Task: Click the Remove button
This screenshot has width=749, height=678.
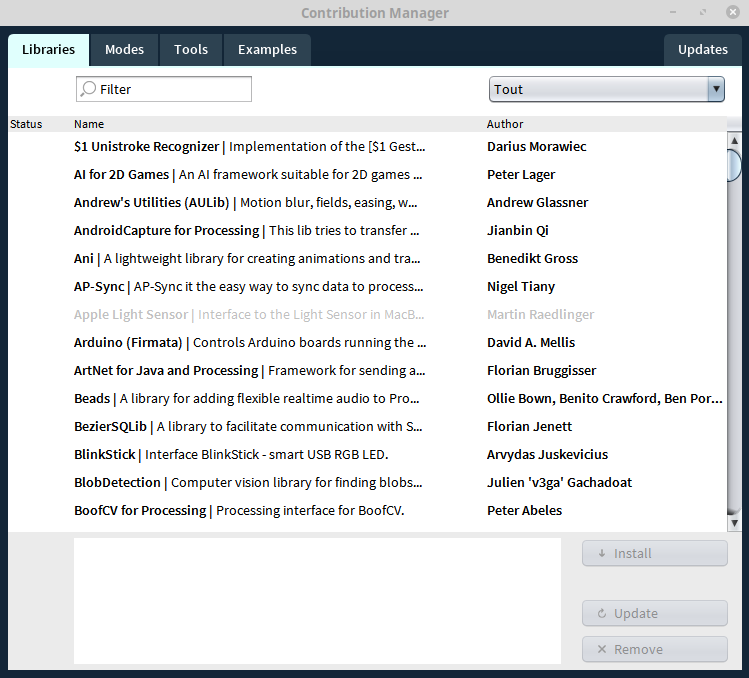Action: coord(654,649)
